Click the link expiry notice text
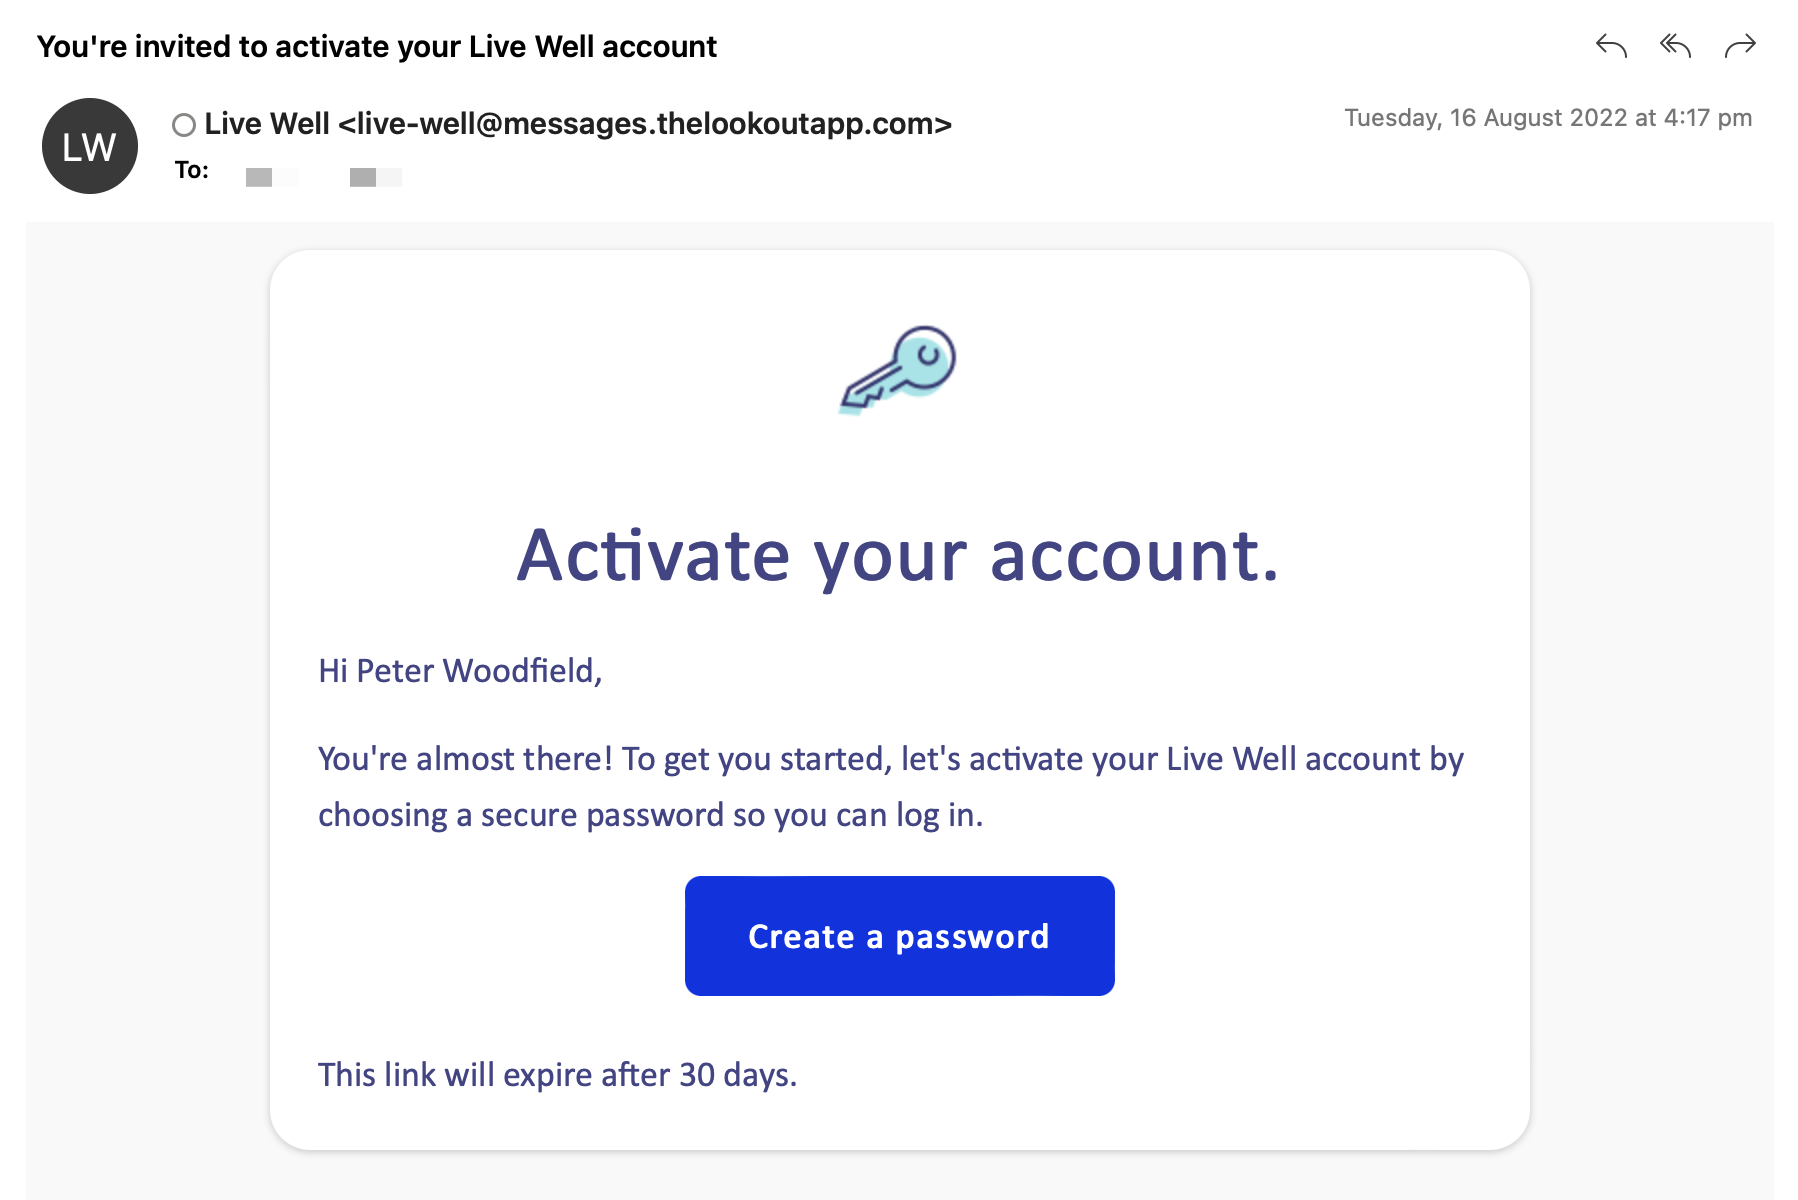Screen dimensions: 1798x1200 pos(557,1075)
